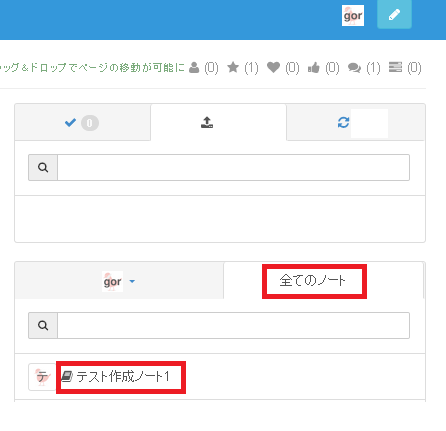This screenshot has width=446, height=431.
Task: Click the thumbs-up icon
Action: tap(314, 68)
